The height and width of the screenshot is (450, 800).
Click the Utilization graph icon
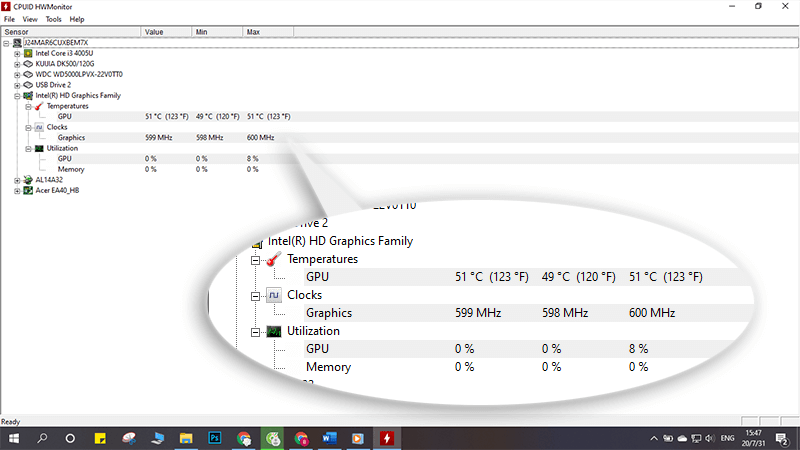(x=39, y=148)
